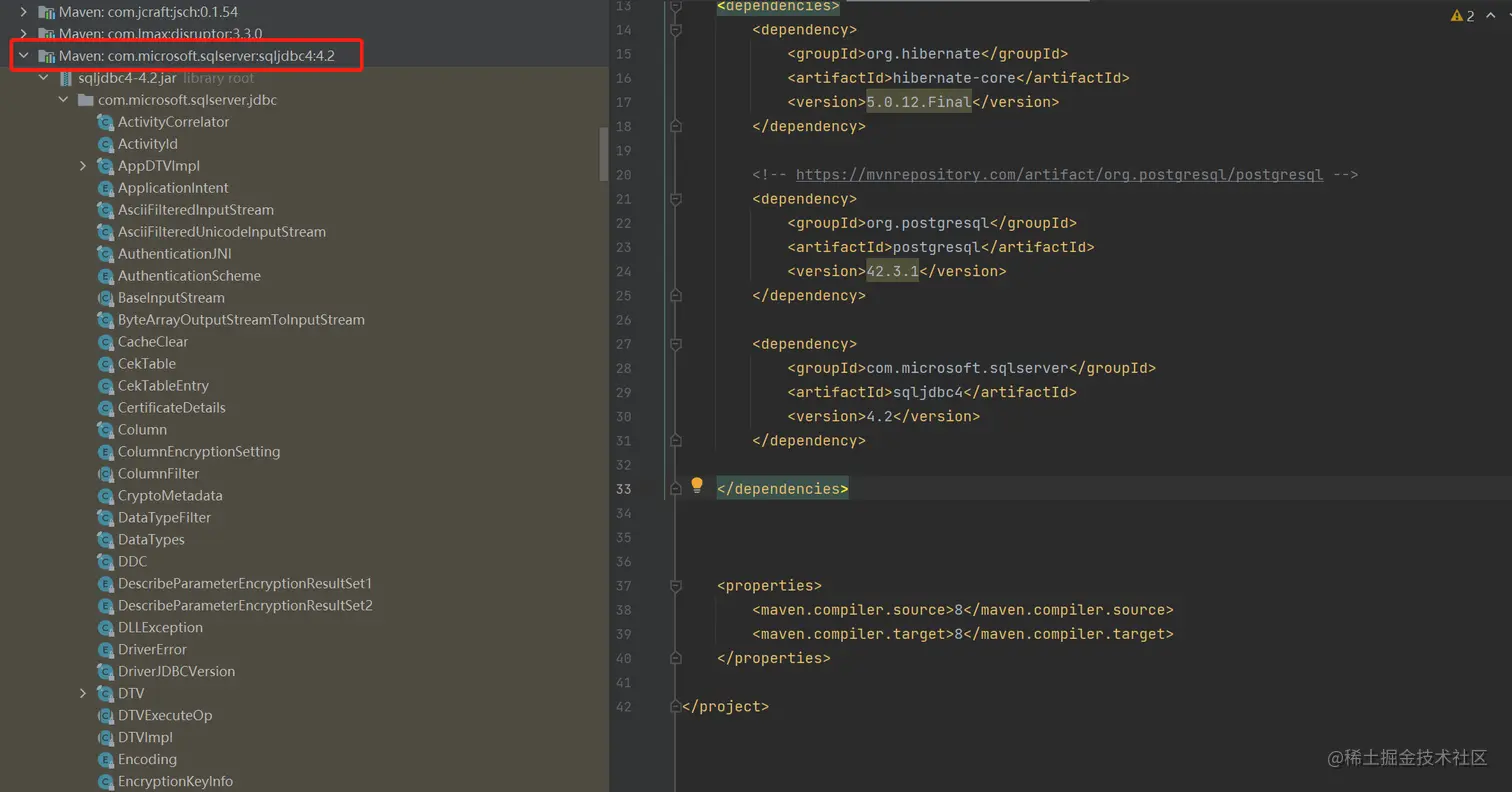
Task: Click the sqljdbc4 artifactId text in the editor
Action: [928, 392]
